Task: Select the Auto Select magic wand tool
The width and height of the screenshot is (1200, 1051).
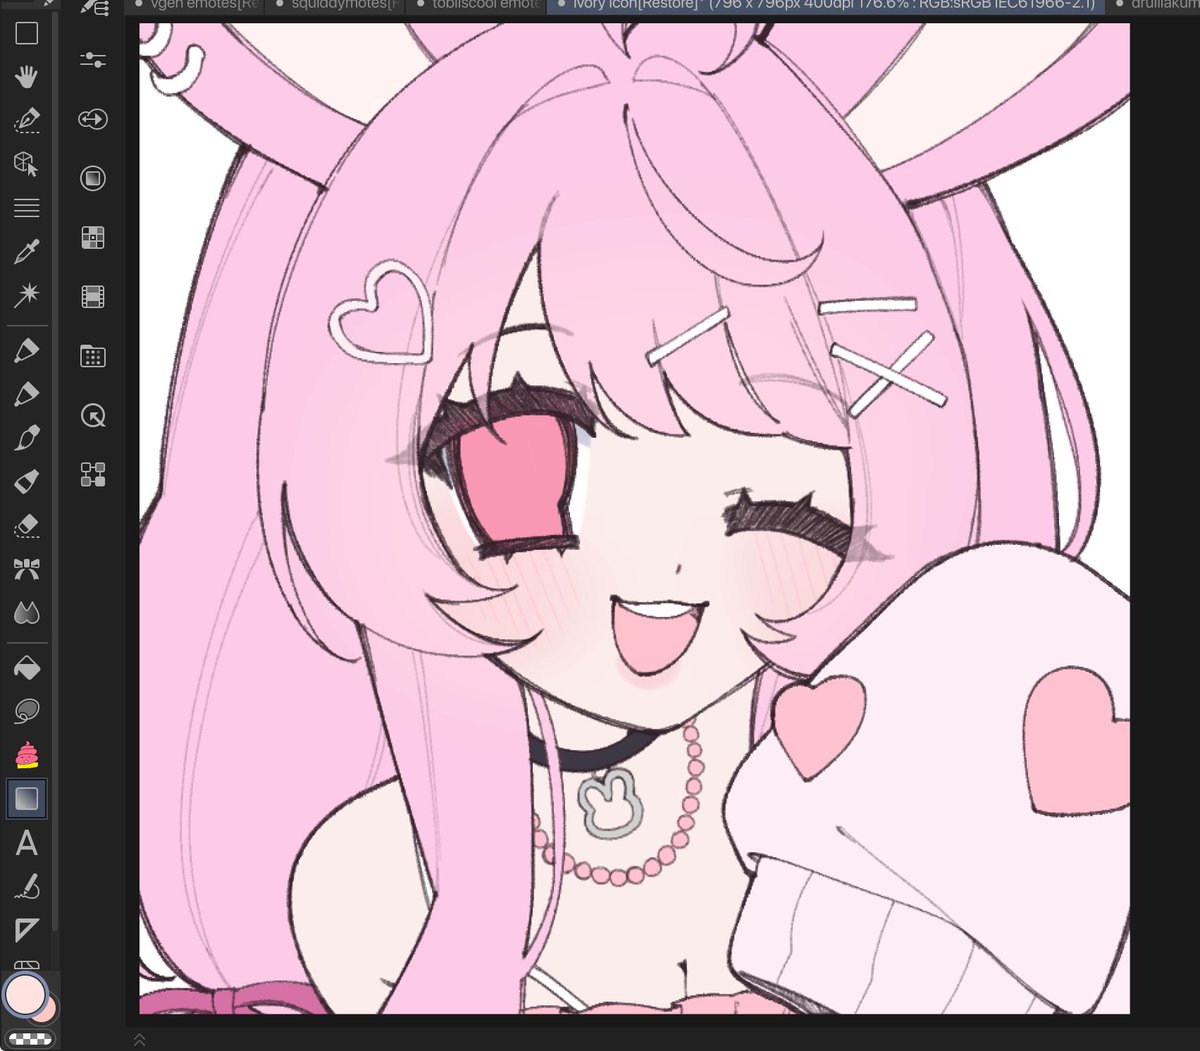Action: [x=27, y=294]
